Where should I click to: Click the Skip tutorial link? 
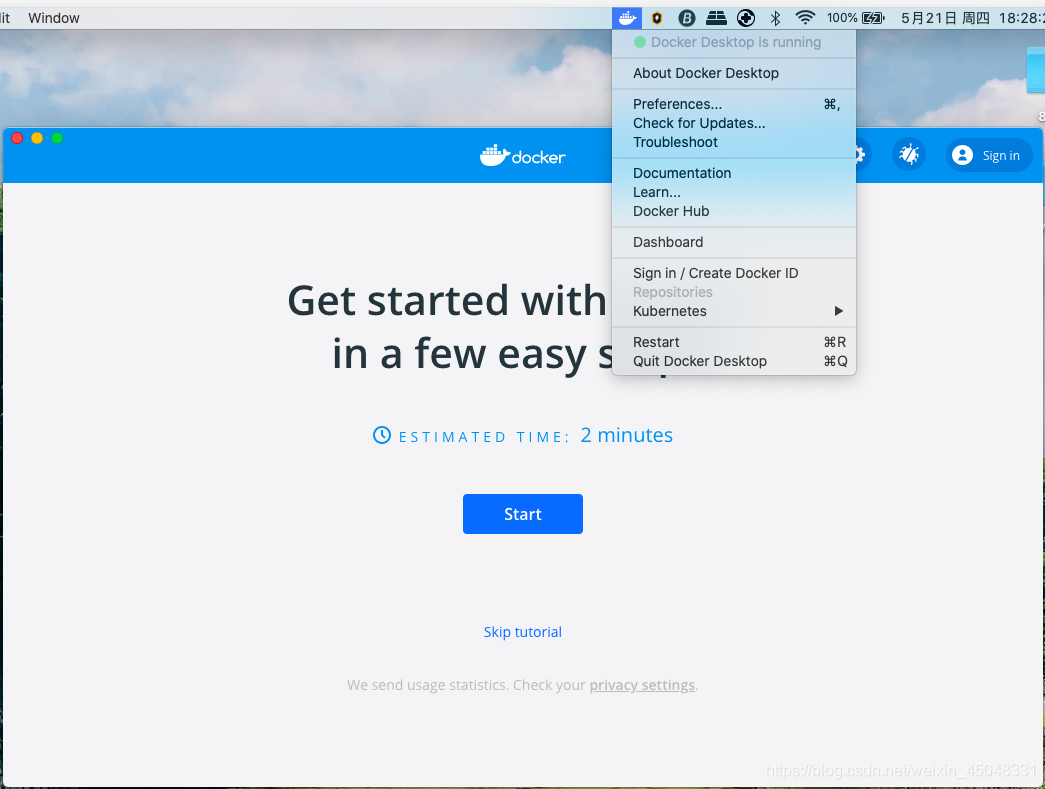(522, 632)
